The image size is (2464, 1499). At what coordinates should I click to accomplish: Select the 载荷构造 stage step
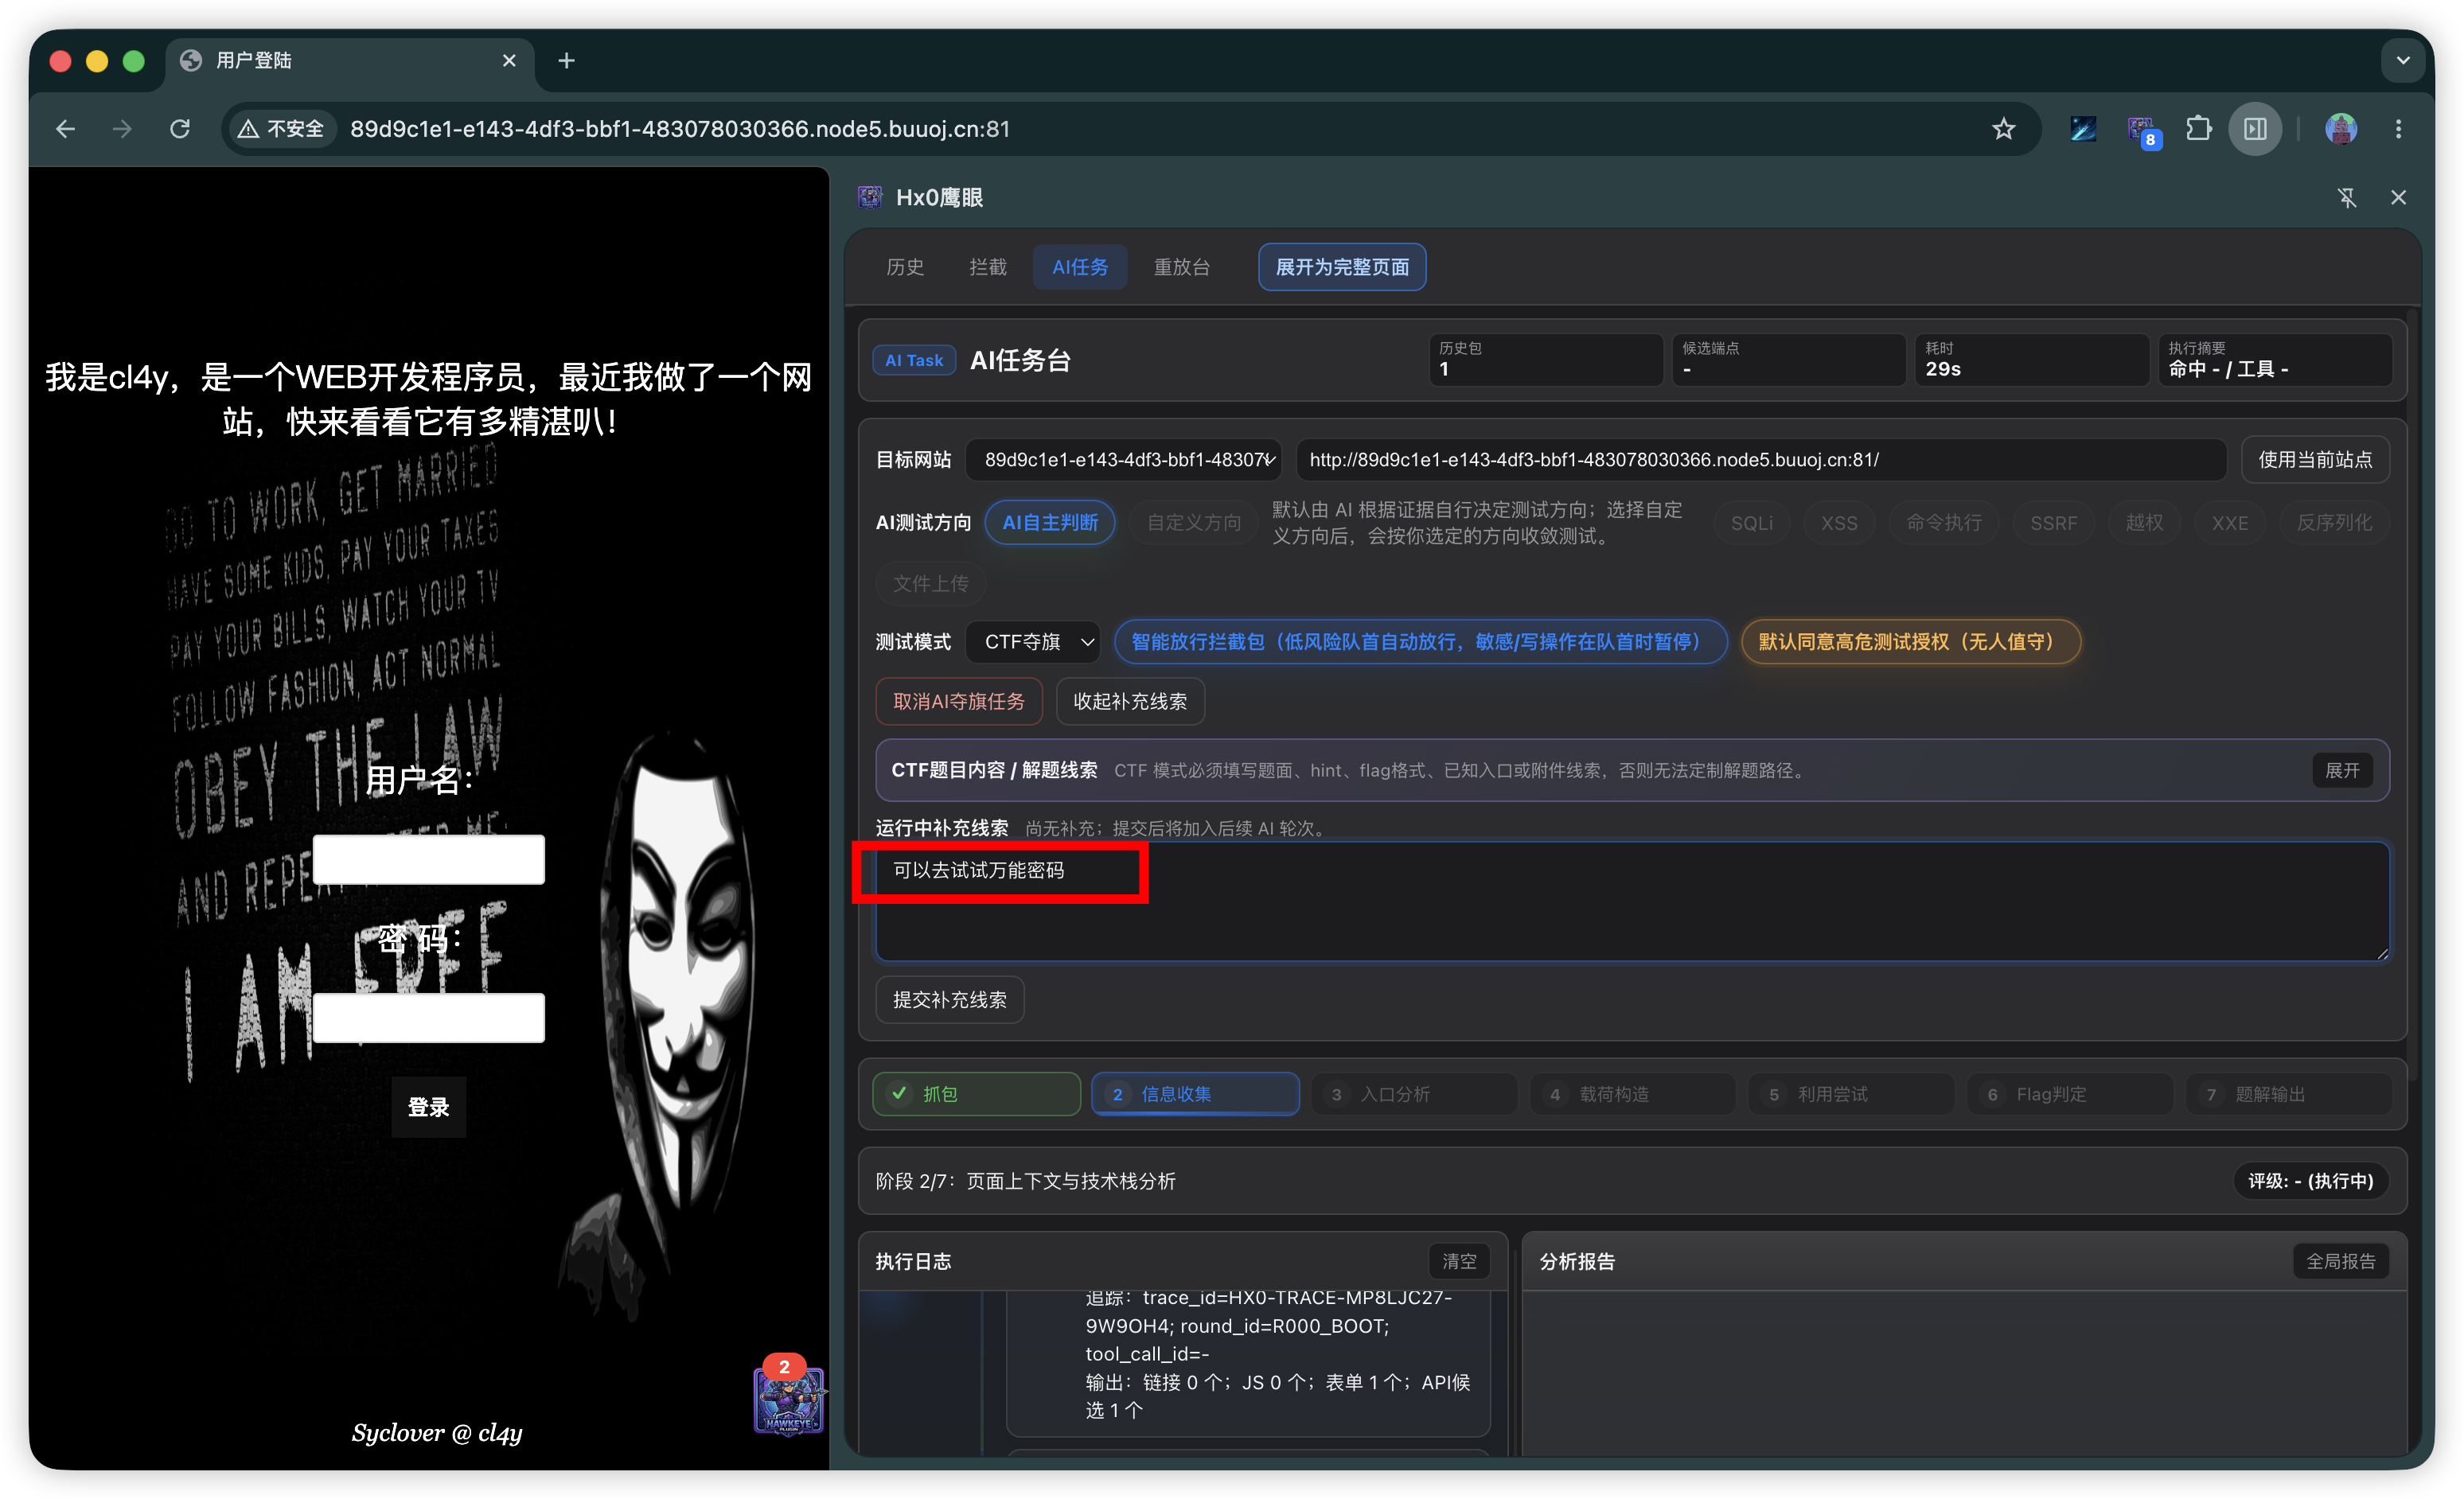coord(1633,1094)
